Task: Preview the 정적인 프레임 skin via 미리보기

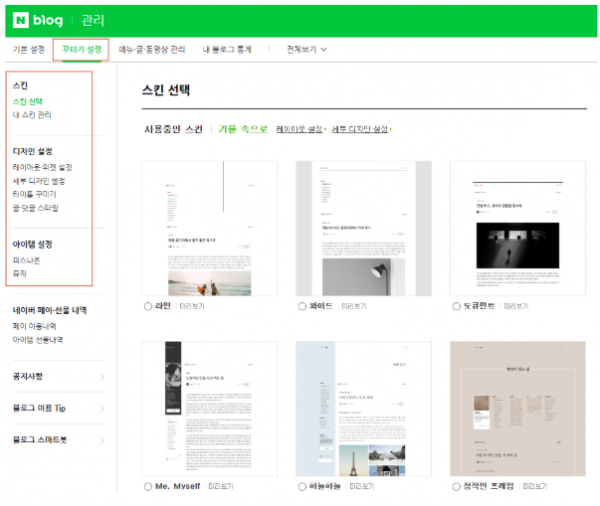Action: [x=535, y=486]
